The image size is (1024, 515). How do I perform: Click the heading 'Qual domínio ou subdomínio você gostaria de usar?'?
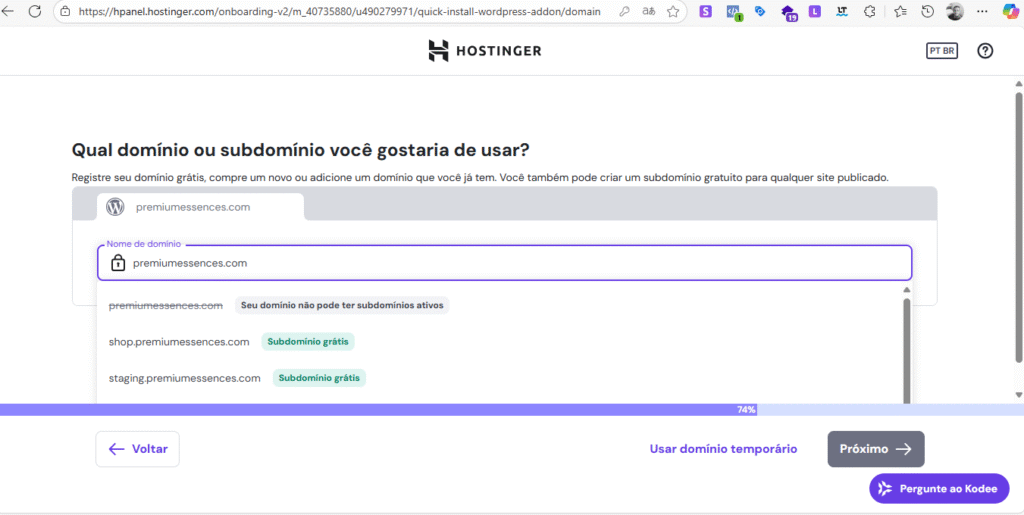point(300,150)
